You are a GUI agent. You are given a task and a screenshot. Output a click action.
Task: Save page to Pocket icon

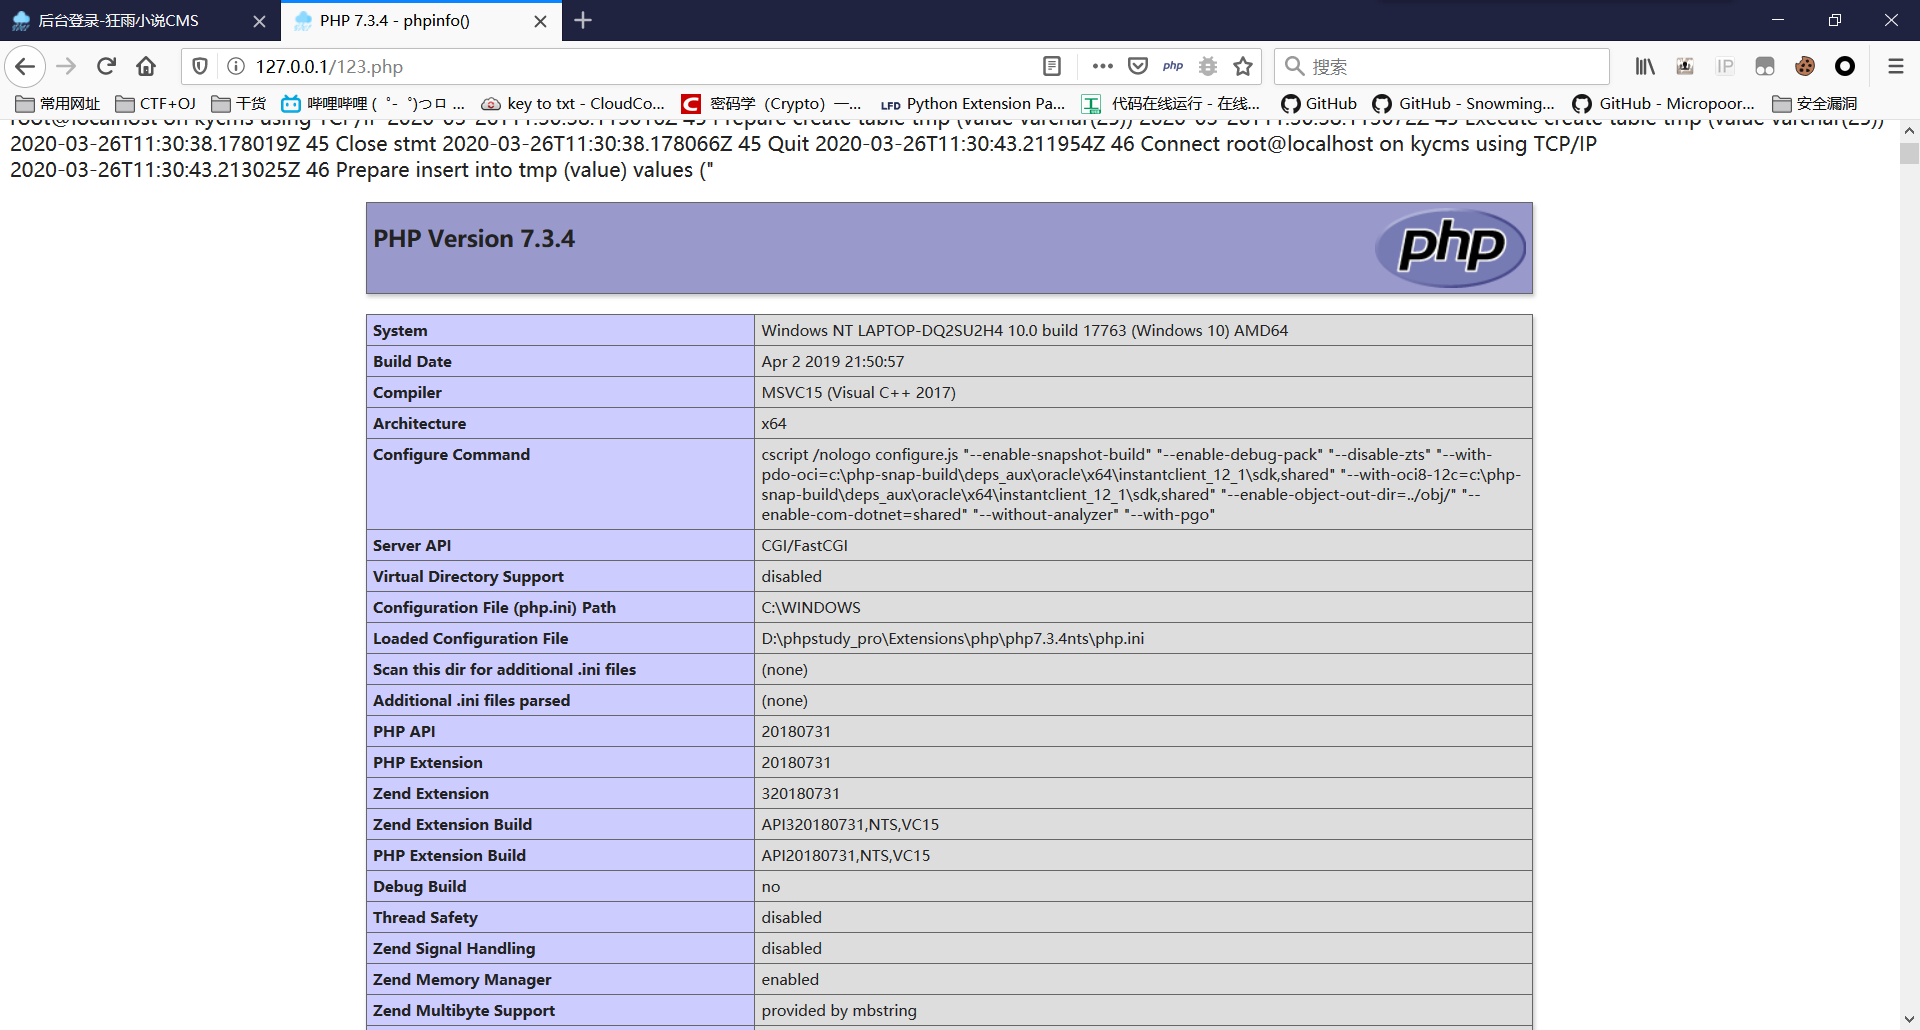pos(1138,66)
